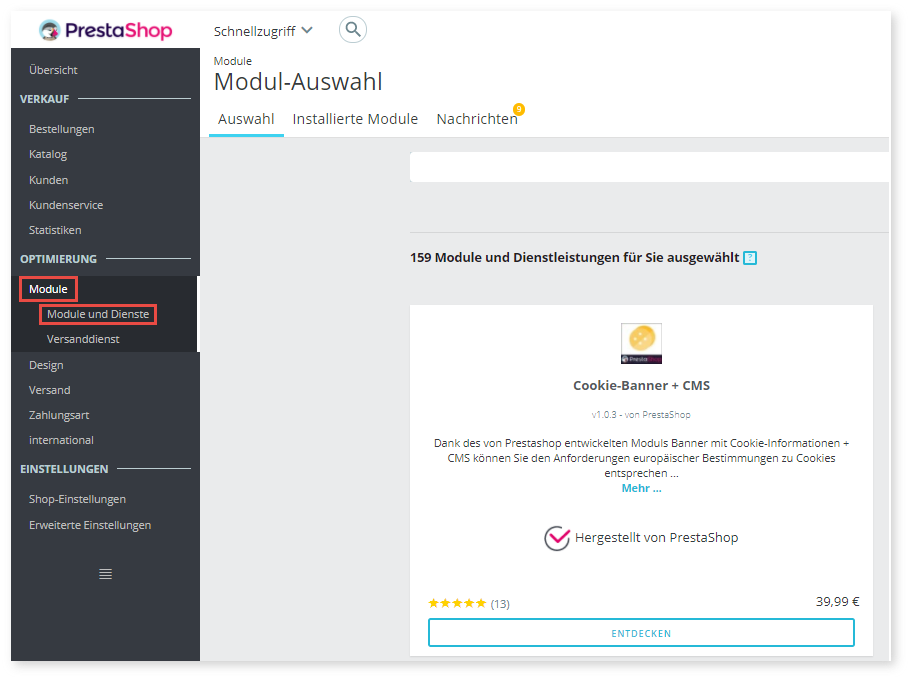Open the Schnellzugriff dropdown
Image resolution: width=910 pixels, height=680 pixels.
click(263, 30)
